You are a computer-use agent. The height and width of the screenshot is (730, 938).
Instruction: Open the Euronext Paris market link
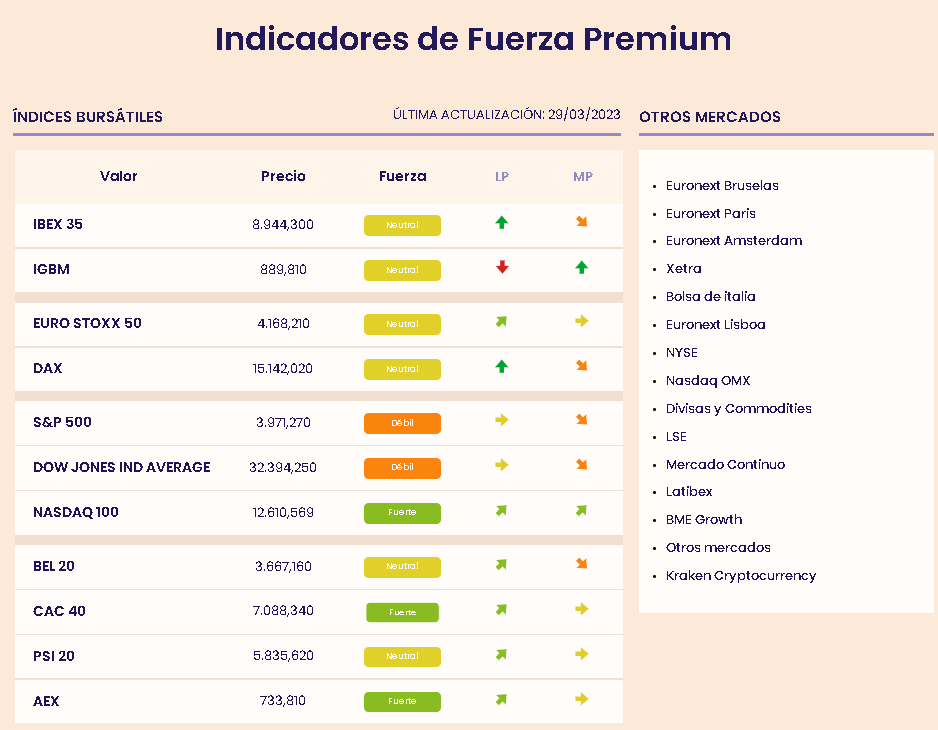click(x=710, y=213)
